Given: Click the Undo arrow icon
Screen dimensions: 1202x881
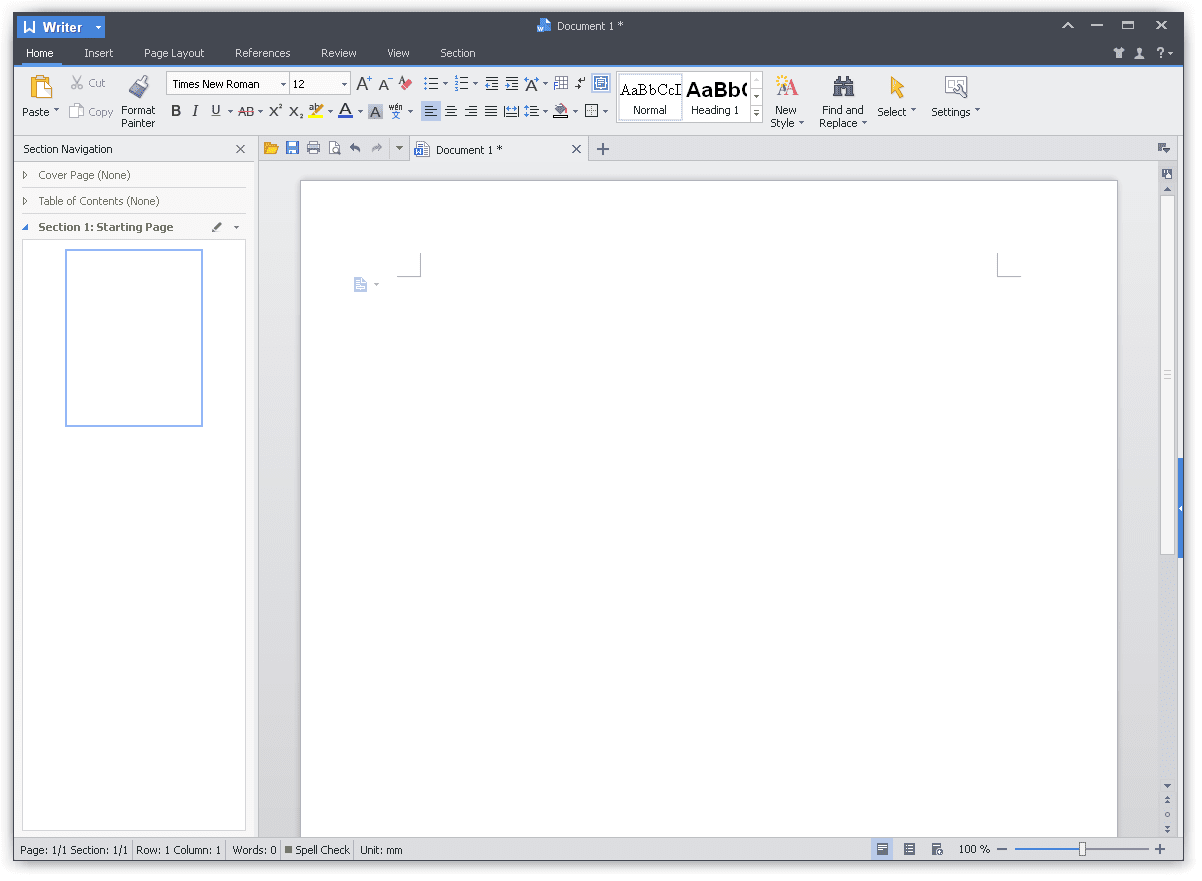Looking at the screenshot, I should [x=355, y=148].
